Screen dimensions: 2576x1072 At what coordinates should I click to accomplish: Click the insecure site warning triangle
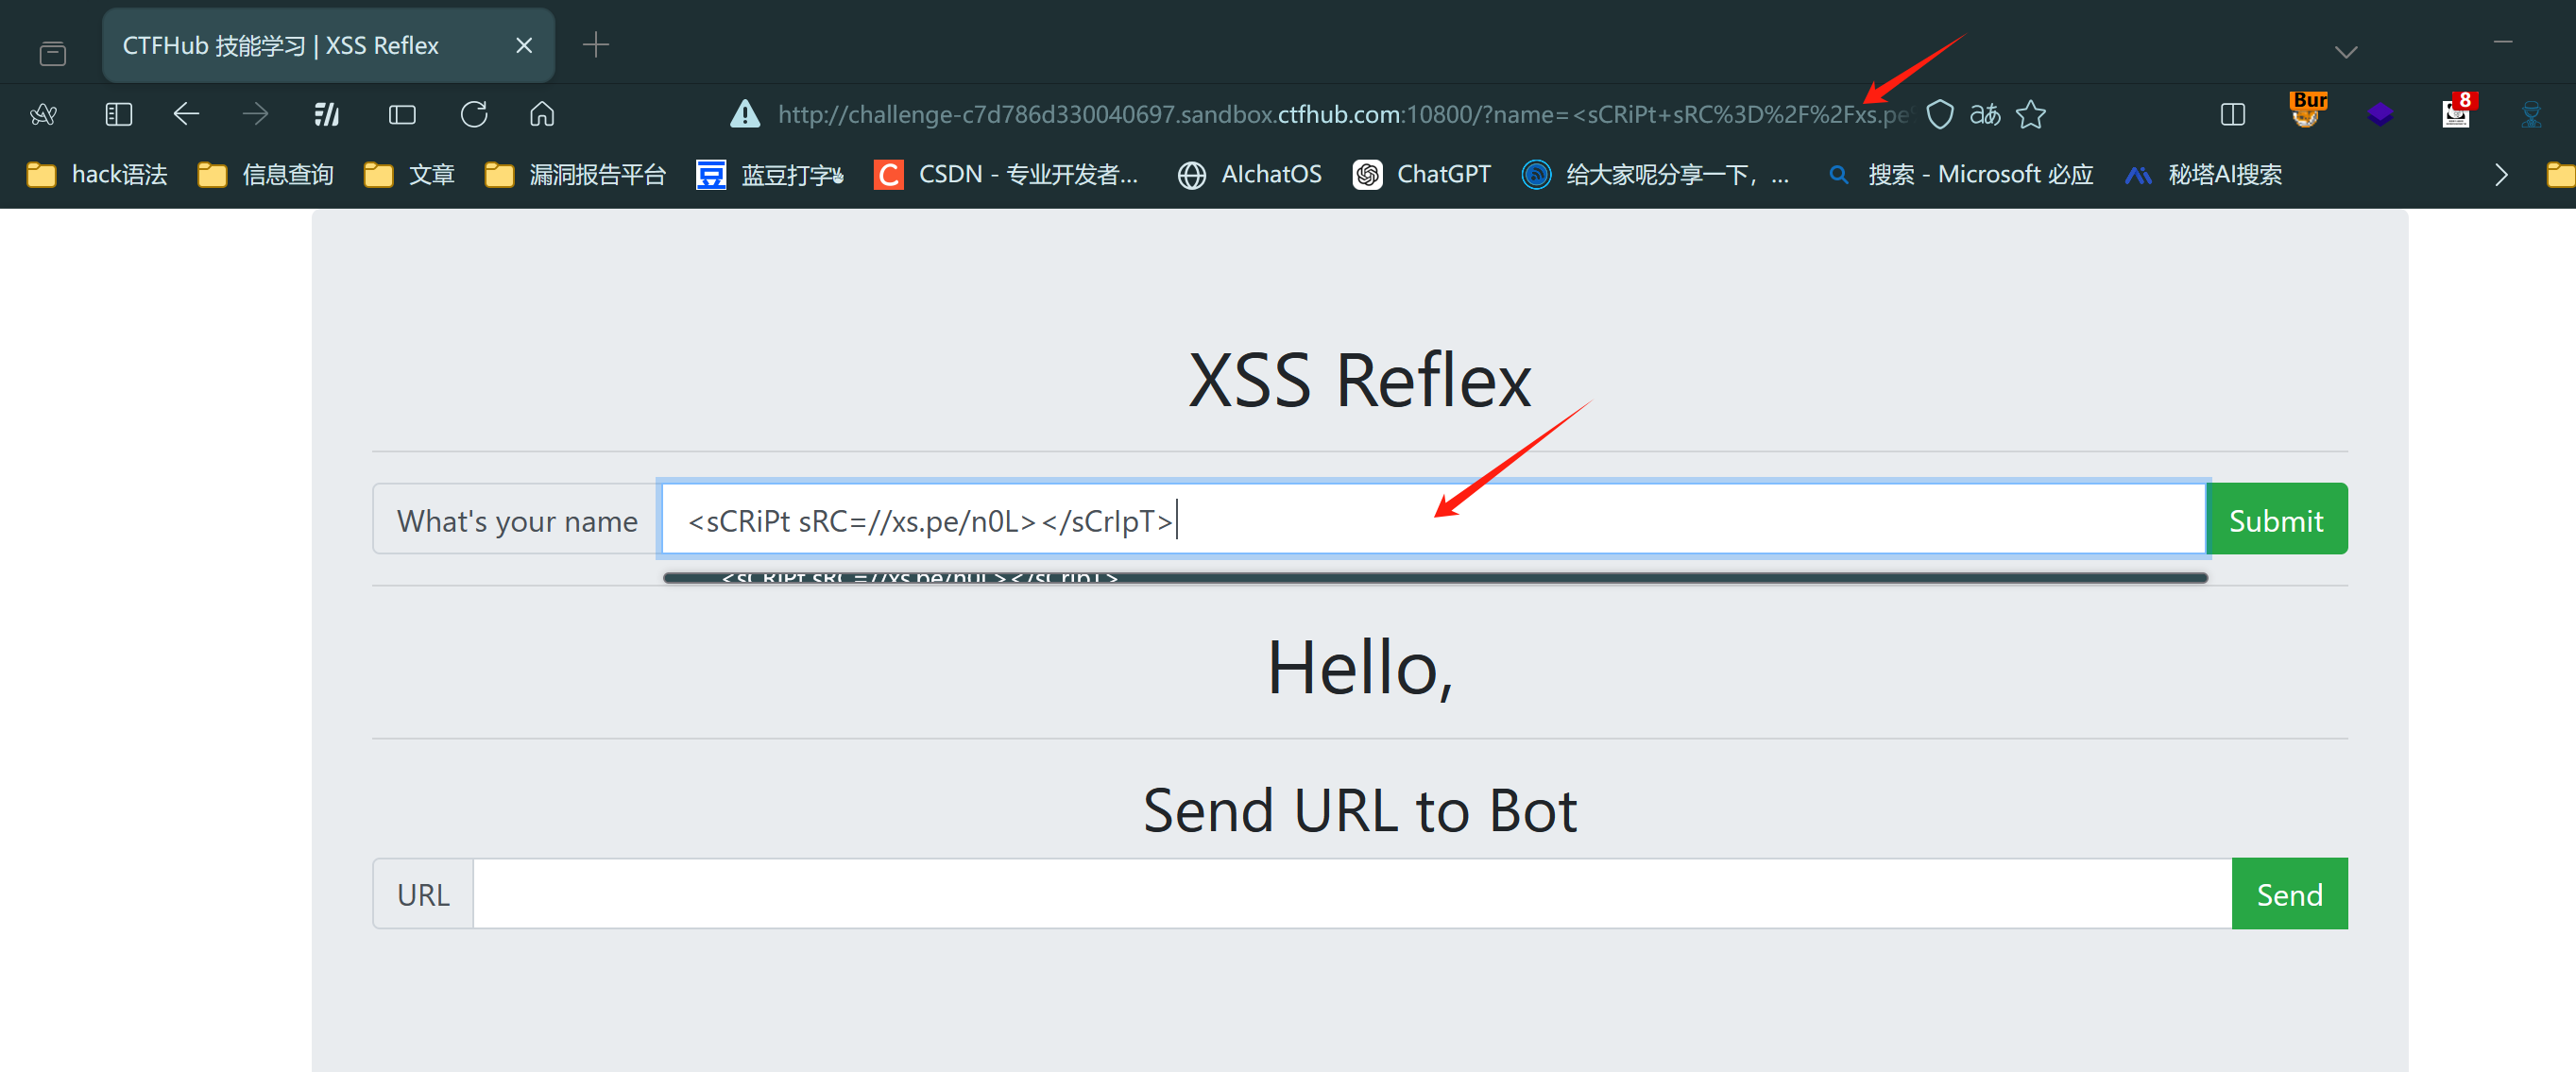745,115
